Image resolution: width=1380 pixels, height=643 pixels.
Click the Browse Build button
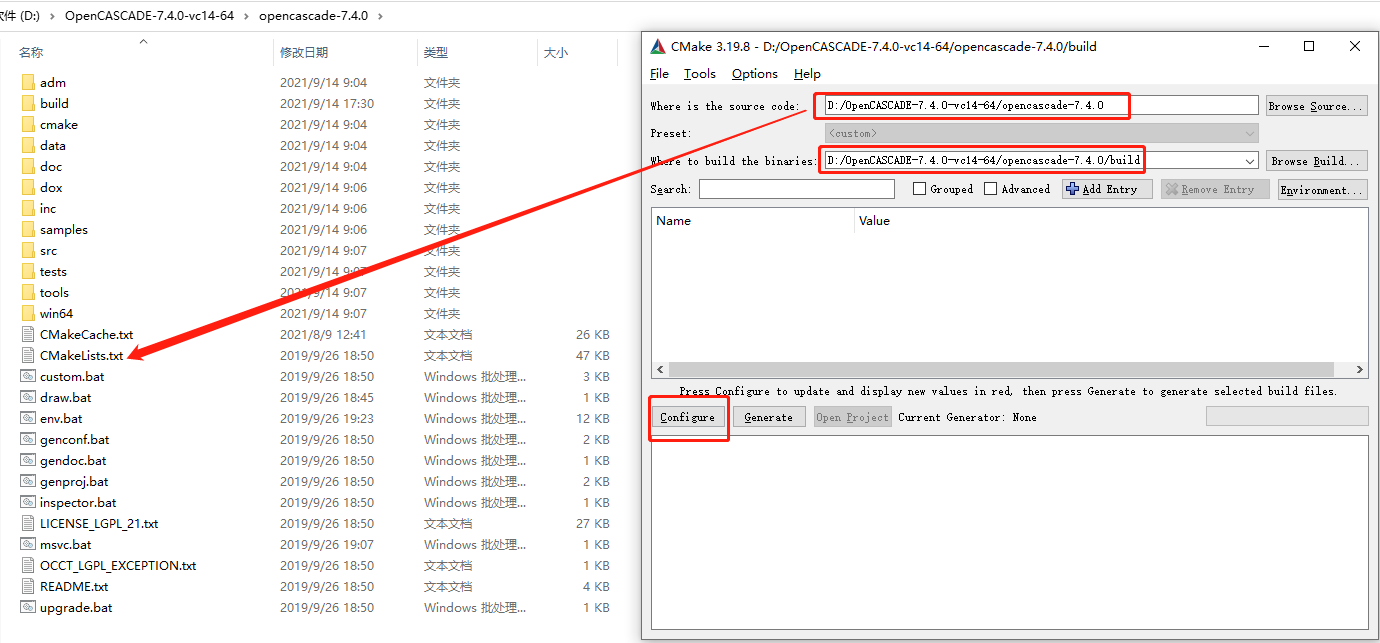[1315, 161]
